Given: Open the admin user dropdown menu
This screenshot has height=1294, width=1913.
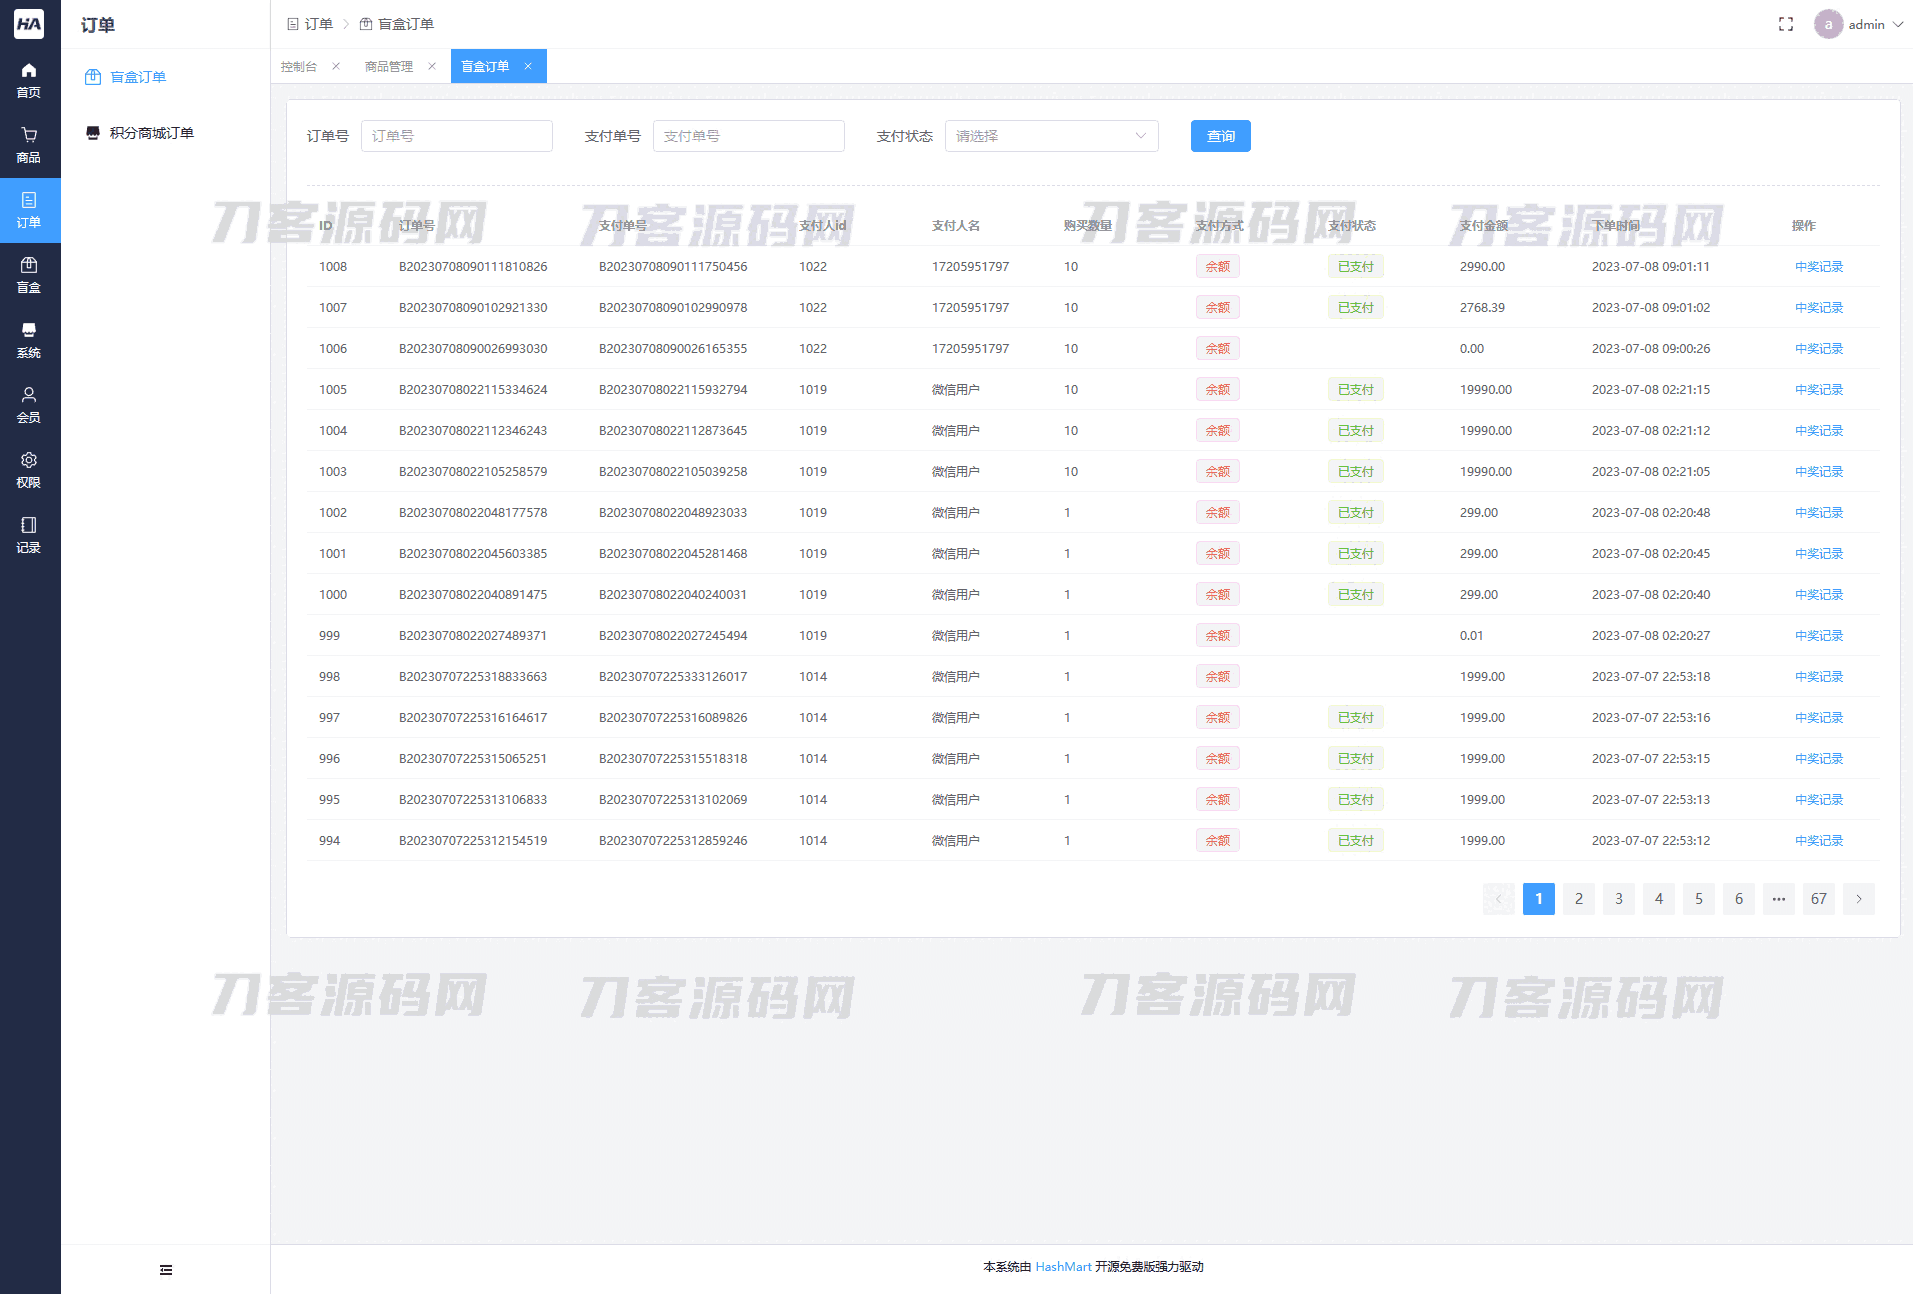Looking at the screenshot, I should [1859, 24].
